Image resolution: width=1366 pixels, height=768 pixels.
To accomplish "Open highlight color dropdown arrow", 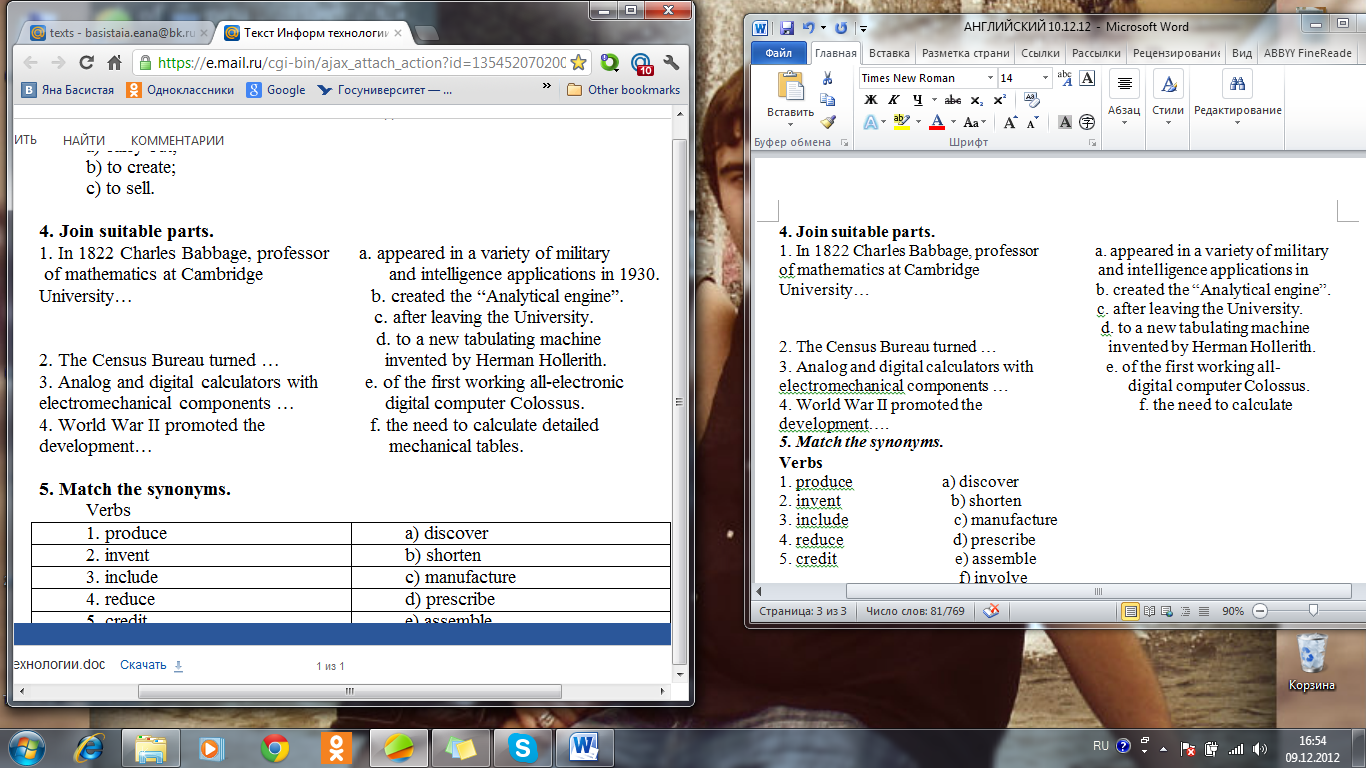I will click(x=919, y=122).
